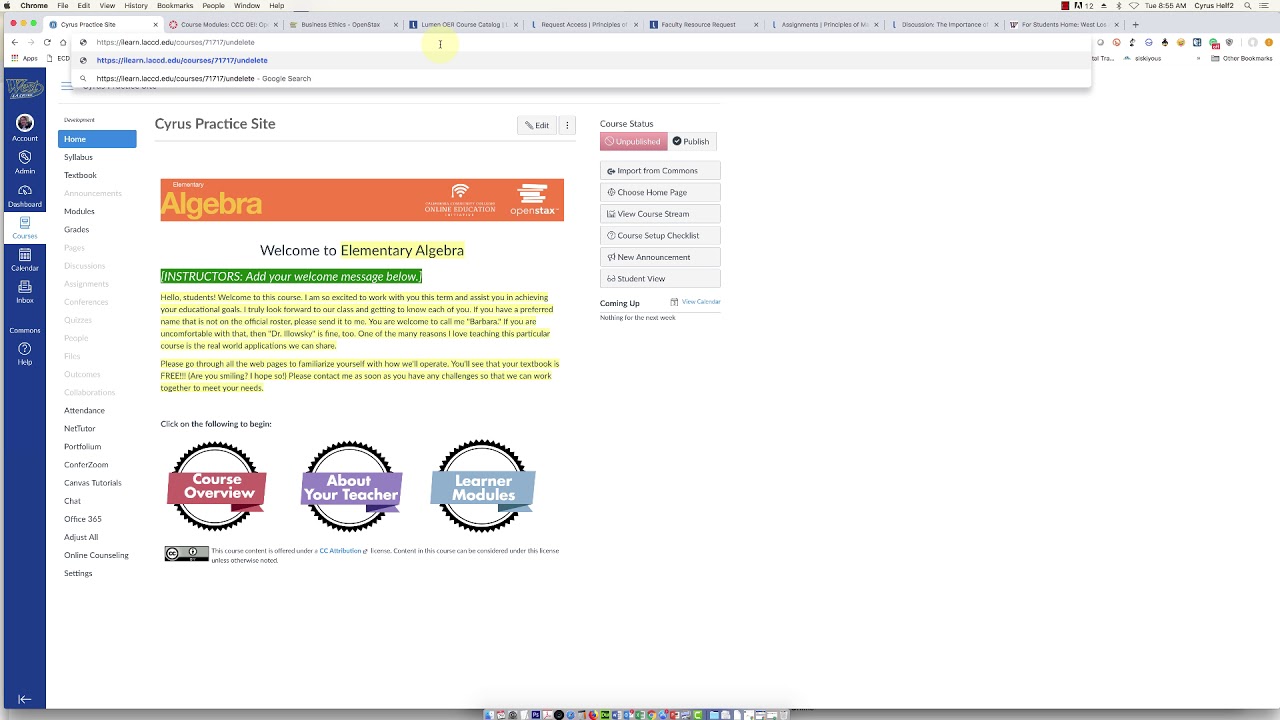Open Other Bookmarks folder
This screenshot has height=720, width=1280.
(1243, 58)
